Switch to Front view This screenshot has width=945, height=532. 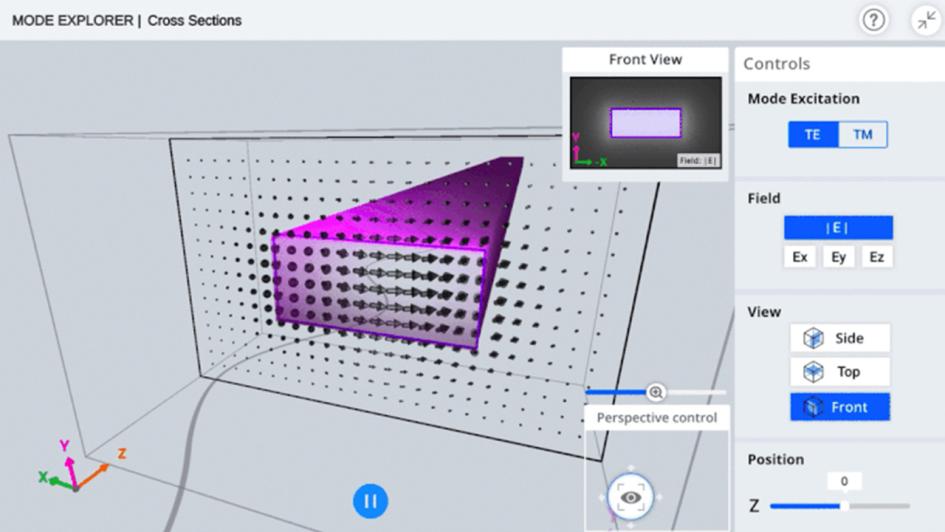(x=840, y=407)
